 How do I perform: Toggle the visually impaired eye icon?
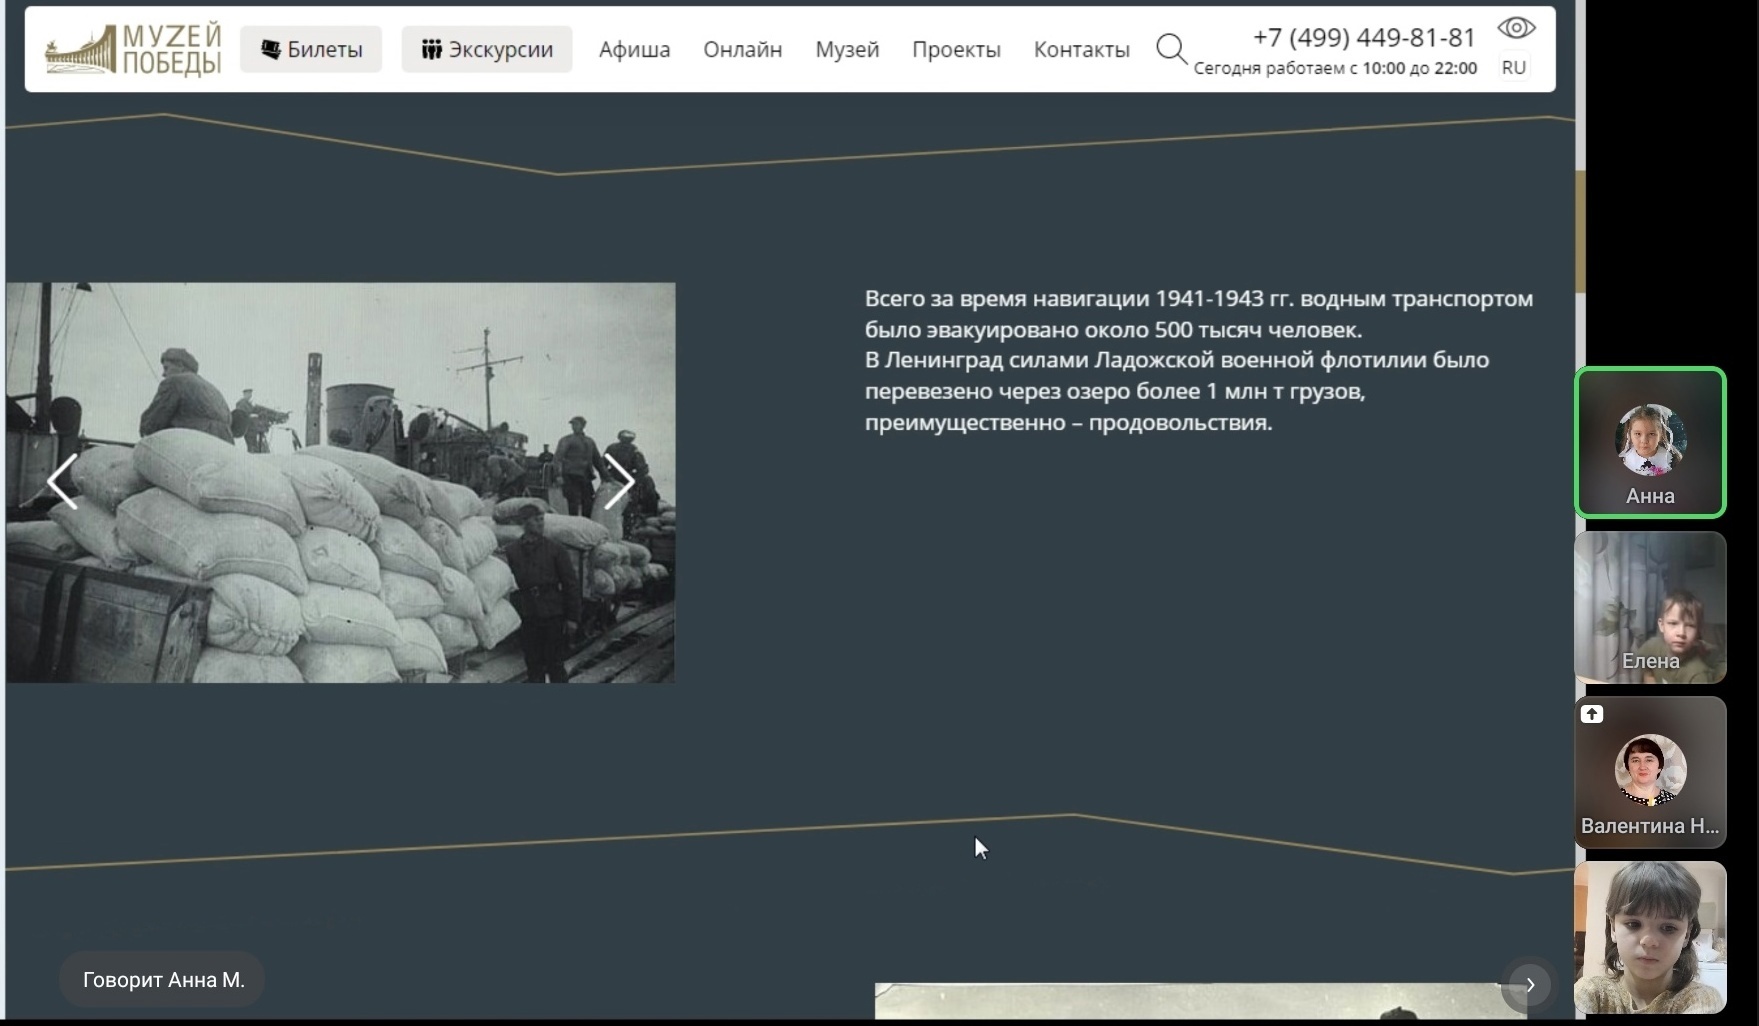click(x=1516, y=28)
